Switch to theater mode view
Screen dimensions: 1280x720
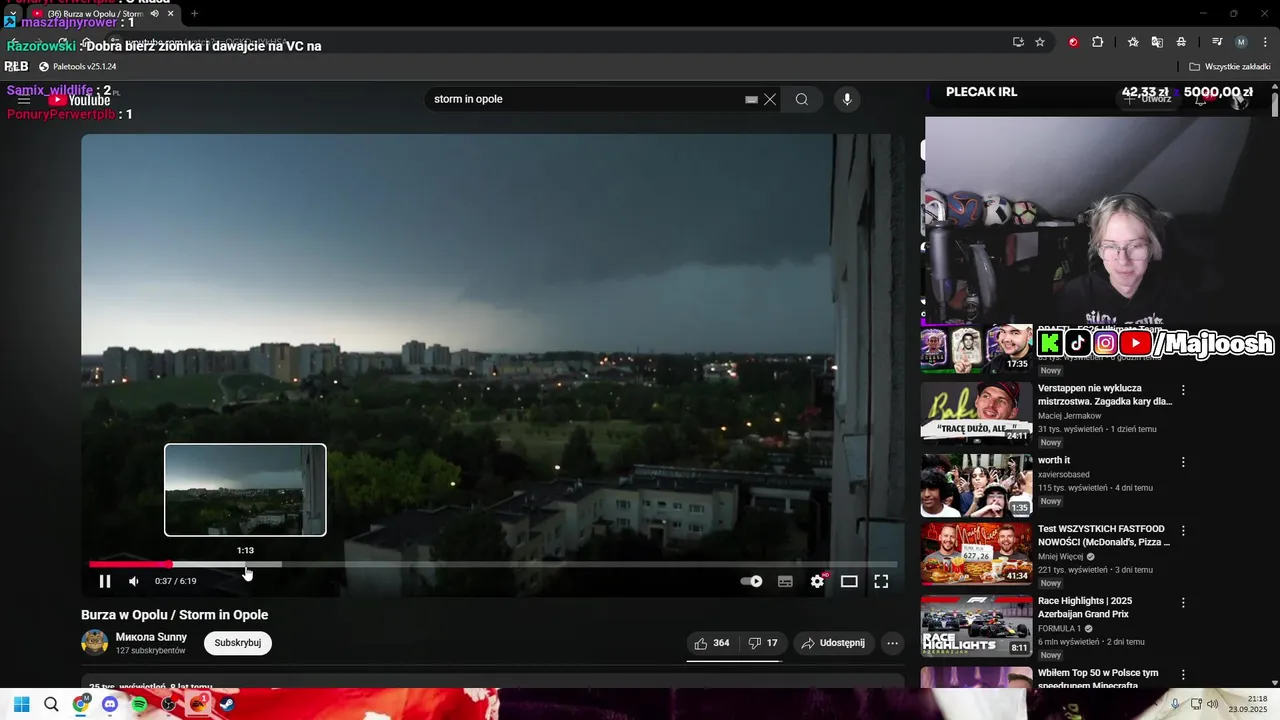click(x=849, y=581)
